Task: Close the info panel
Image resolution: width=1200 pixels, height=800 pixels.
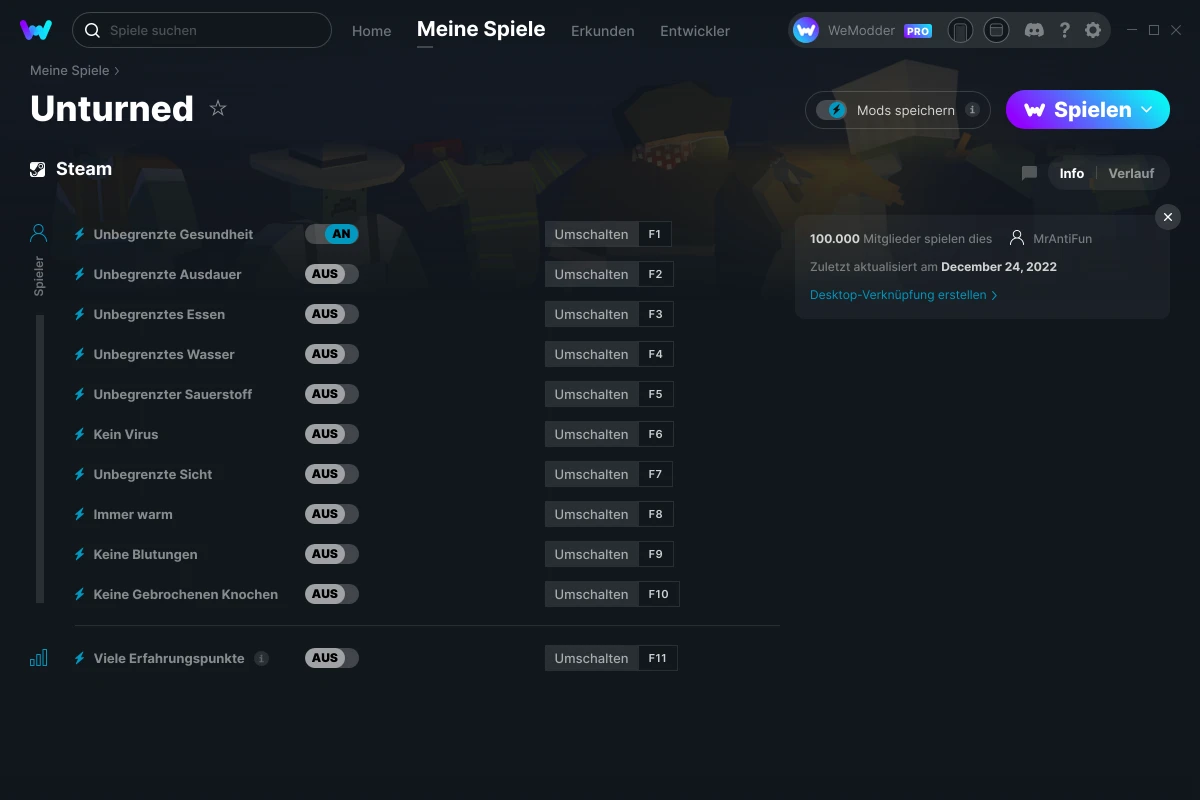Action: click(1168, 217)
